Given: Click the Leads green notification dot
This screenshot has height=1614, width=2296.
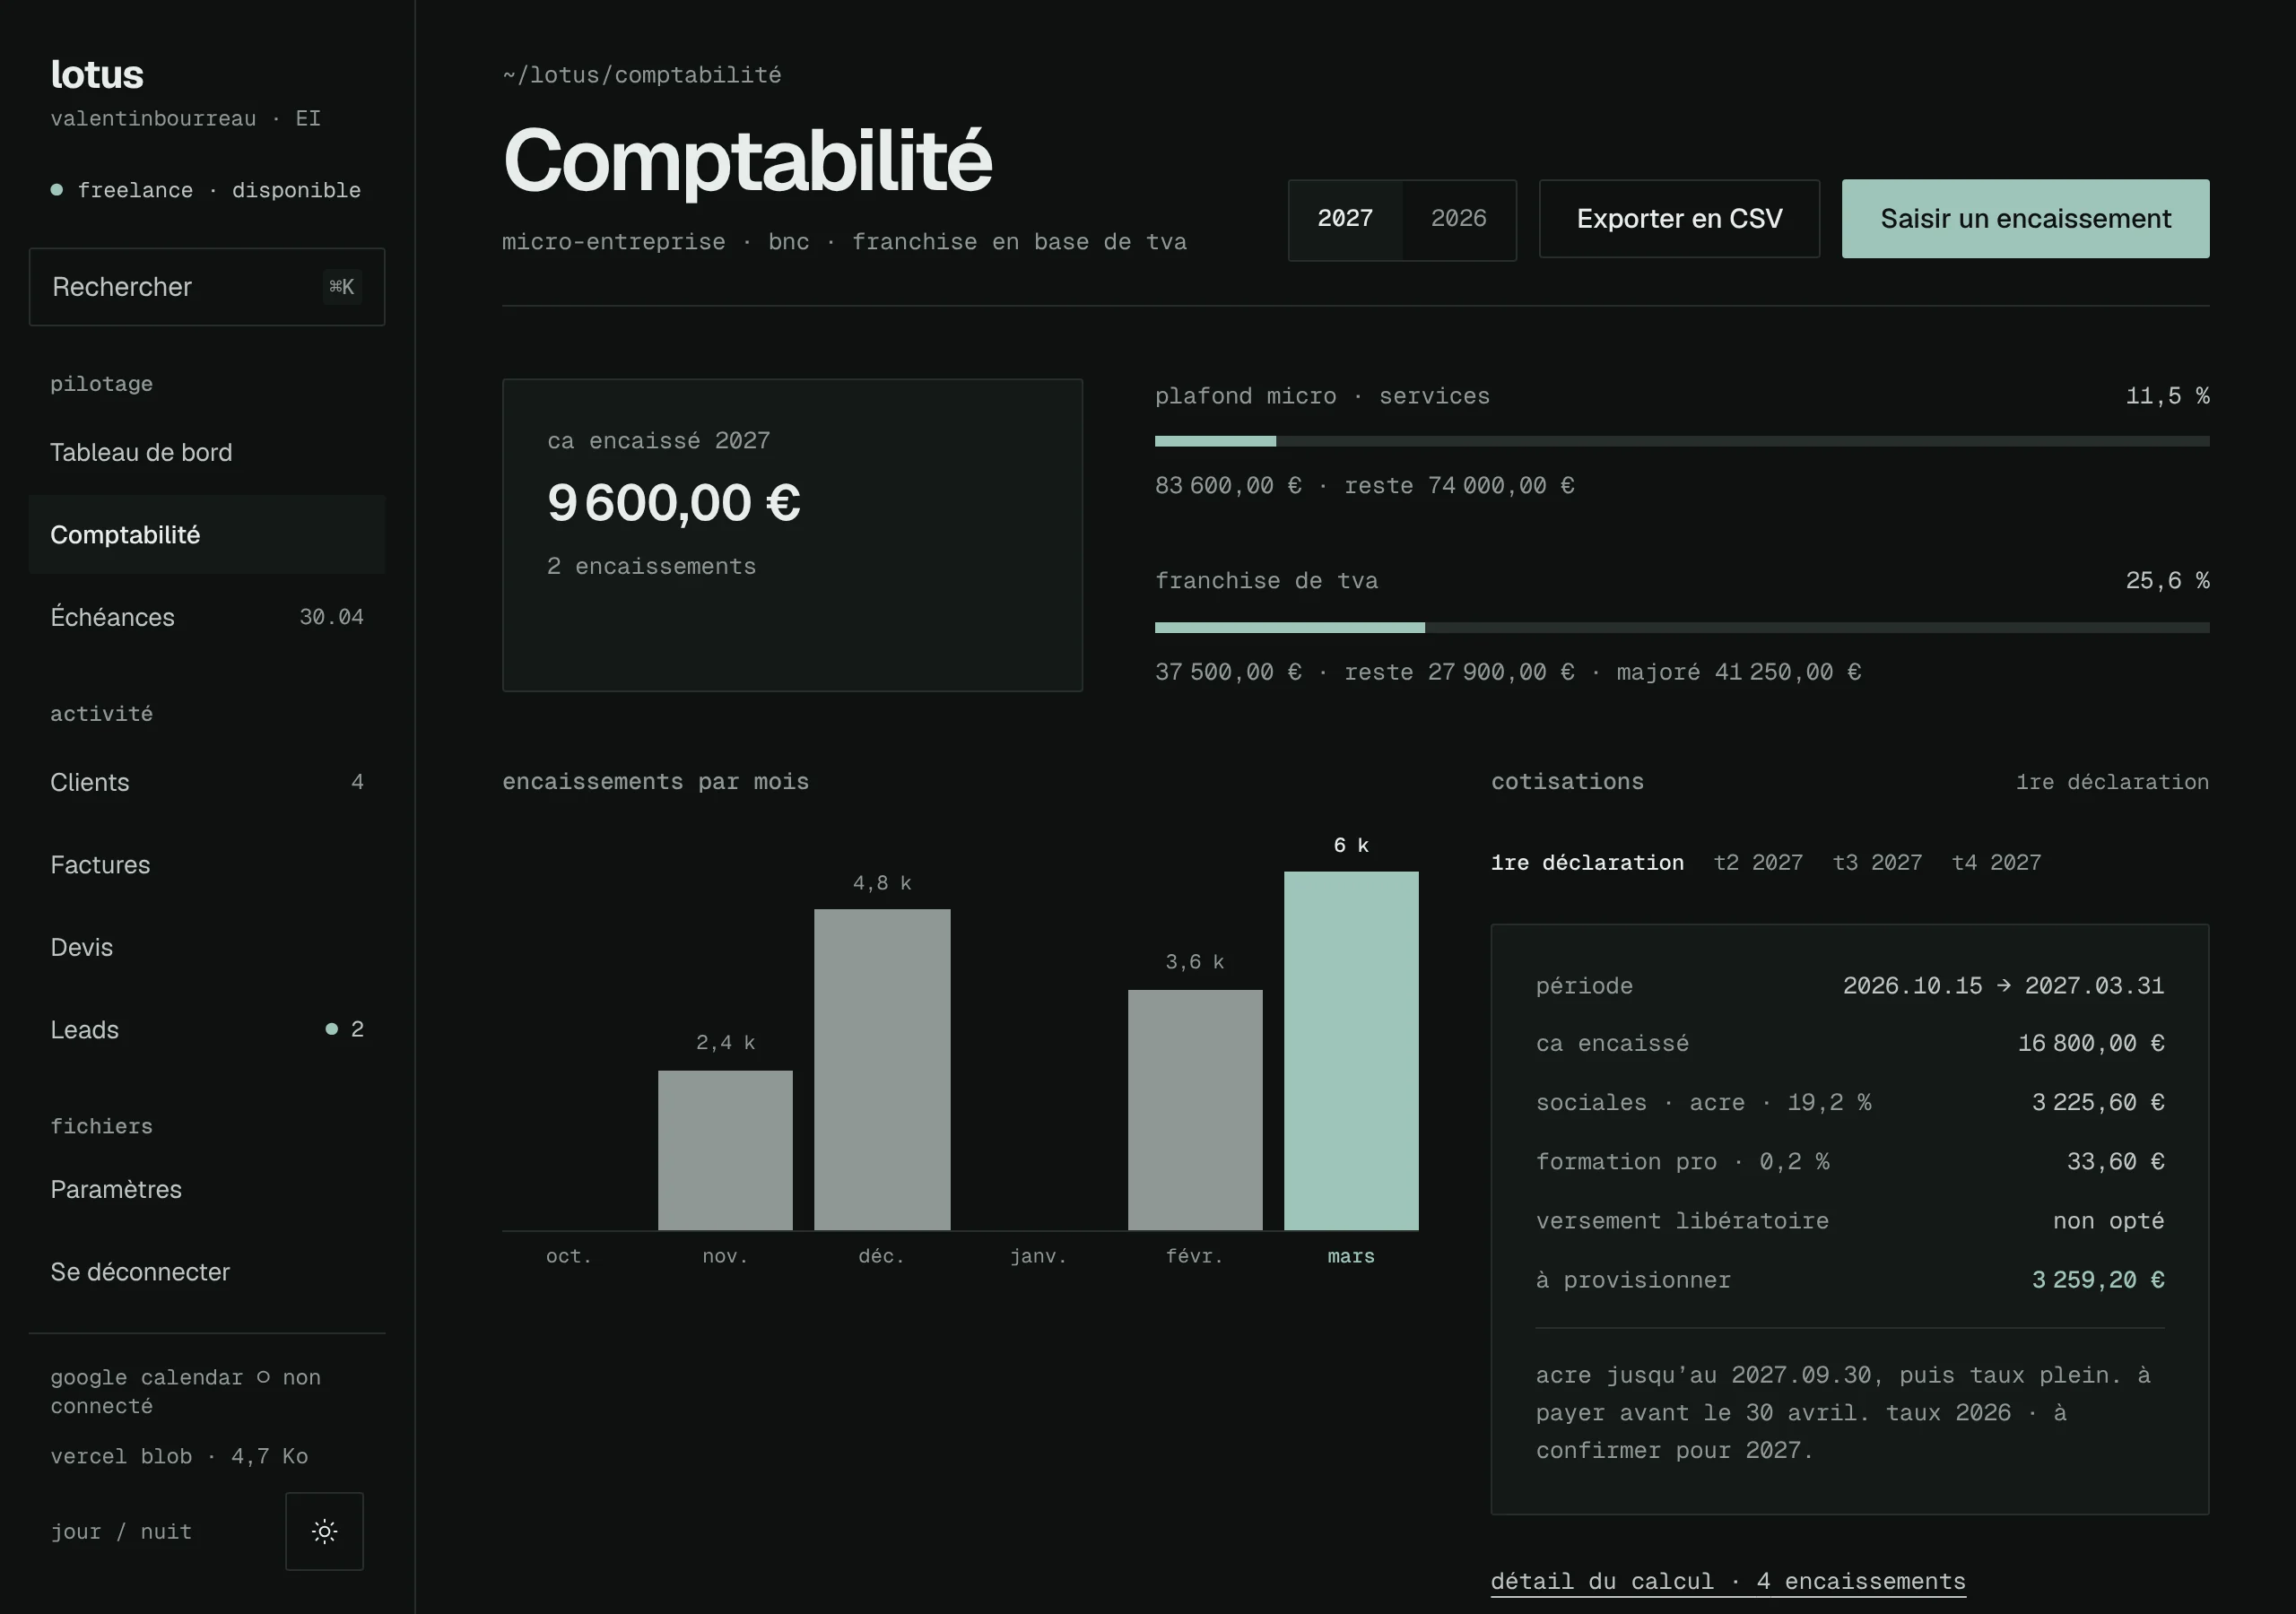Looking at the screenshot, I should point(331,1029).
